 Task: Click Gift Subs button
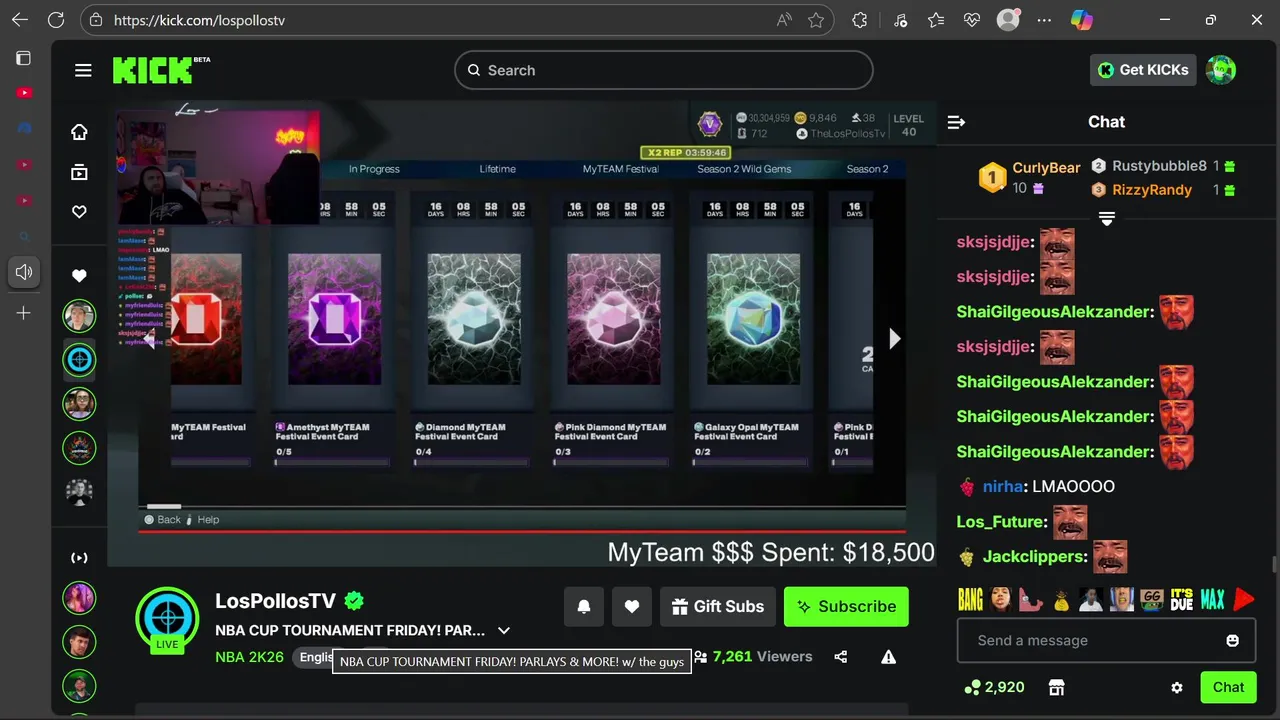(718, 606)
